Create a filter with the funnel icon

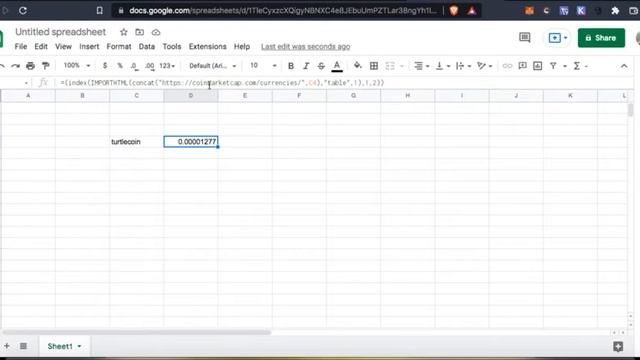[553, 66]
